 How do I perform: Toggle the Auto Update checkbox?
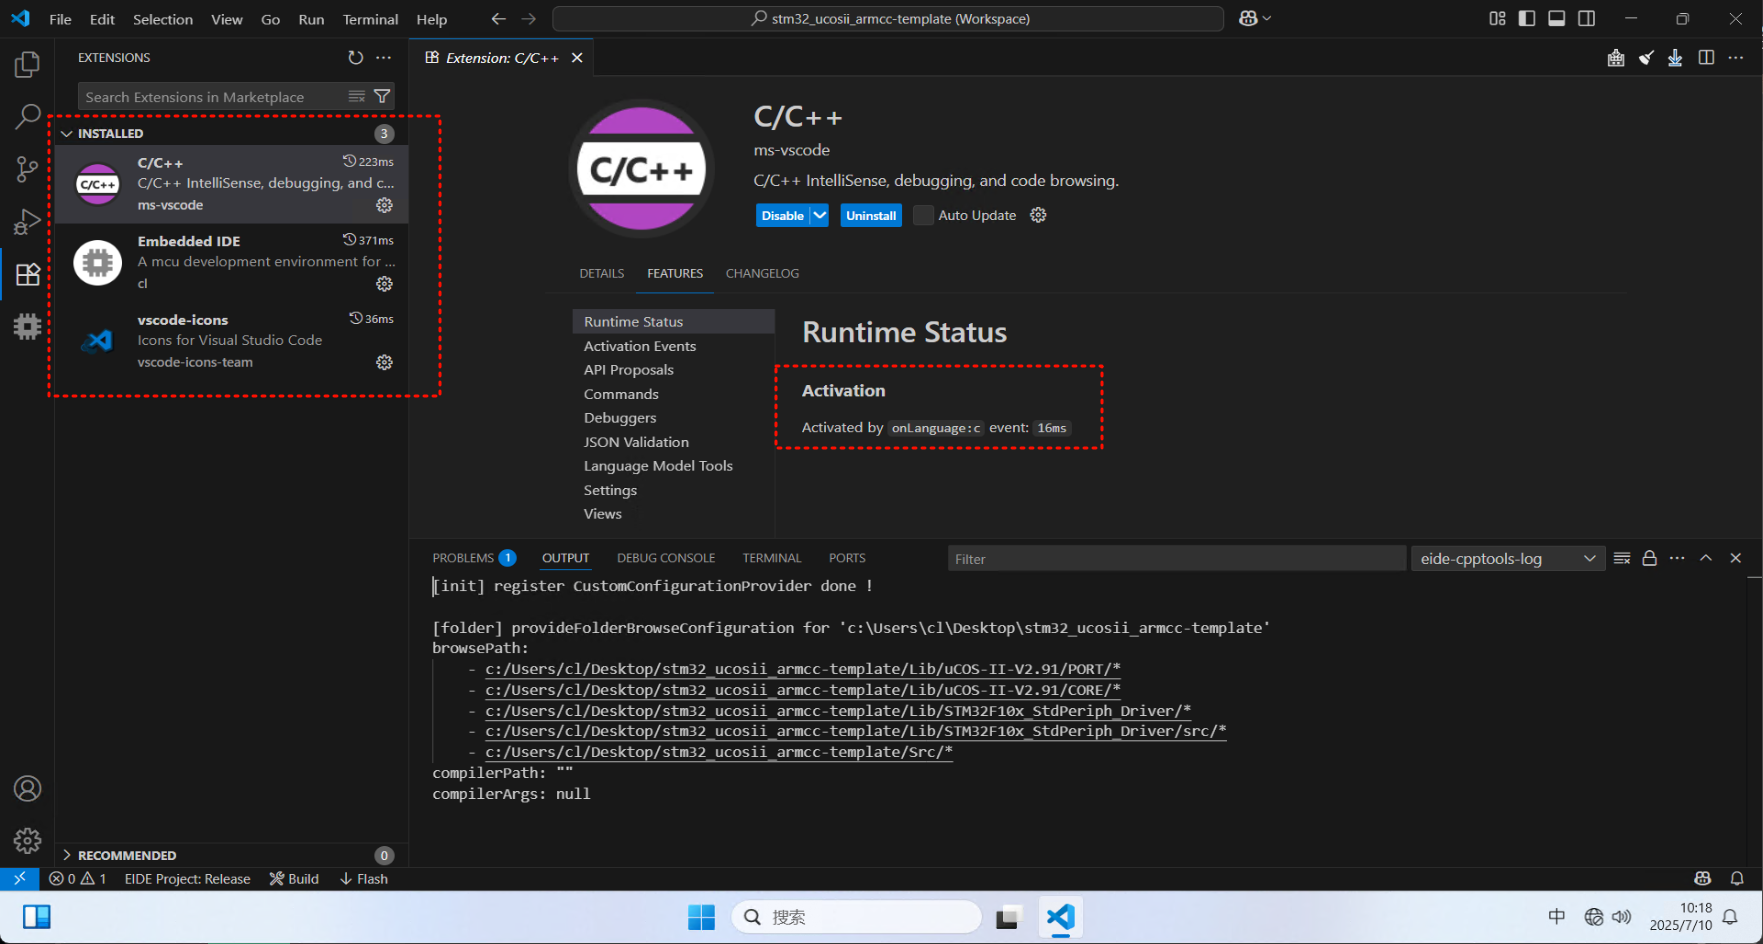click(x=923, y=215)
